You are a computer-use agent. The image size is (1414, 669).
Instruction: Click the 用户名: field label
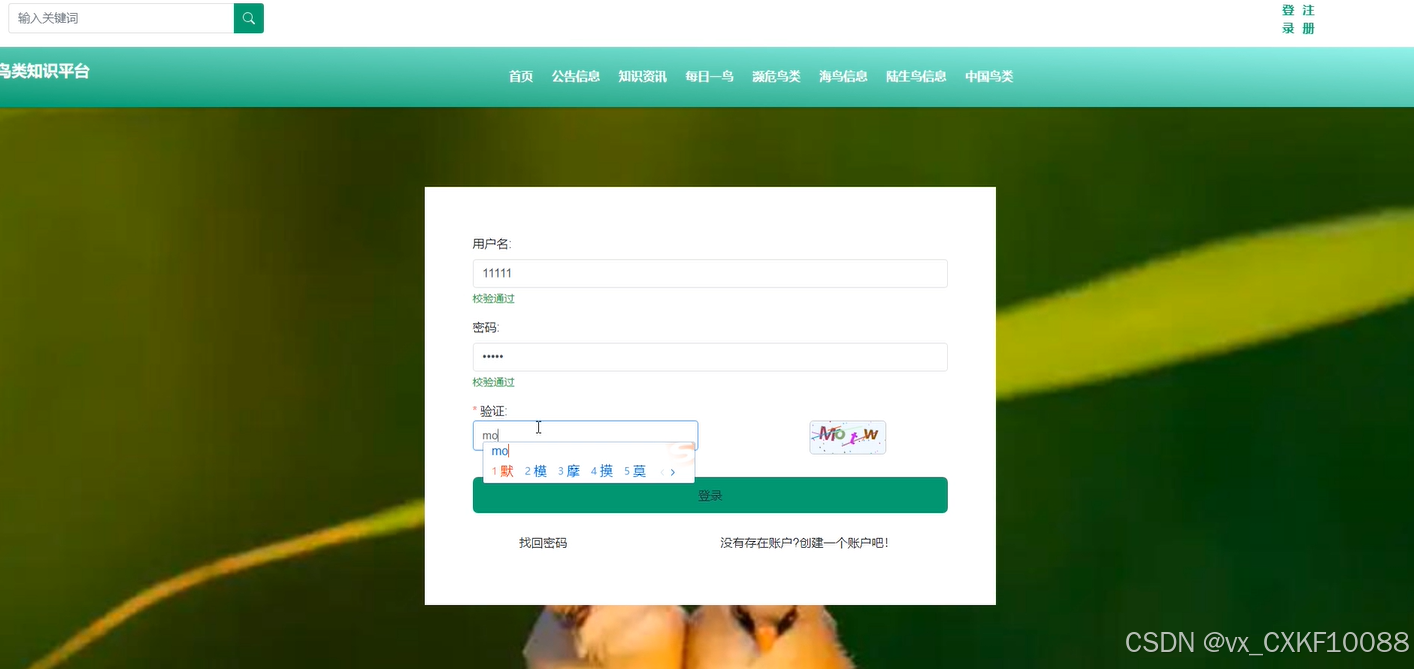pos(492,244)
